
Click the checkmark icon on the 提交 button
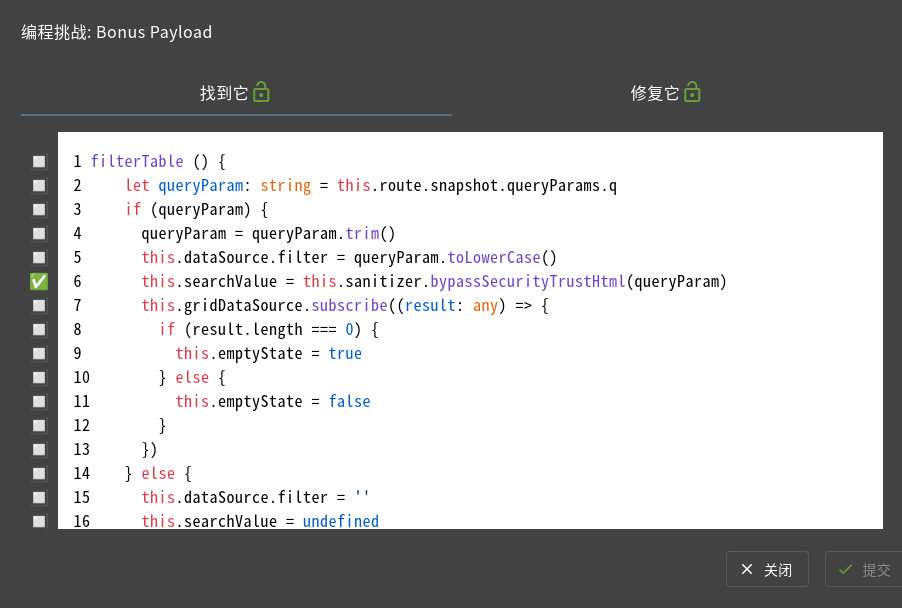tap(845, 569)
